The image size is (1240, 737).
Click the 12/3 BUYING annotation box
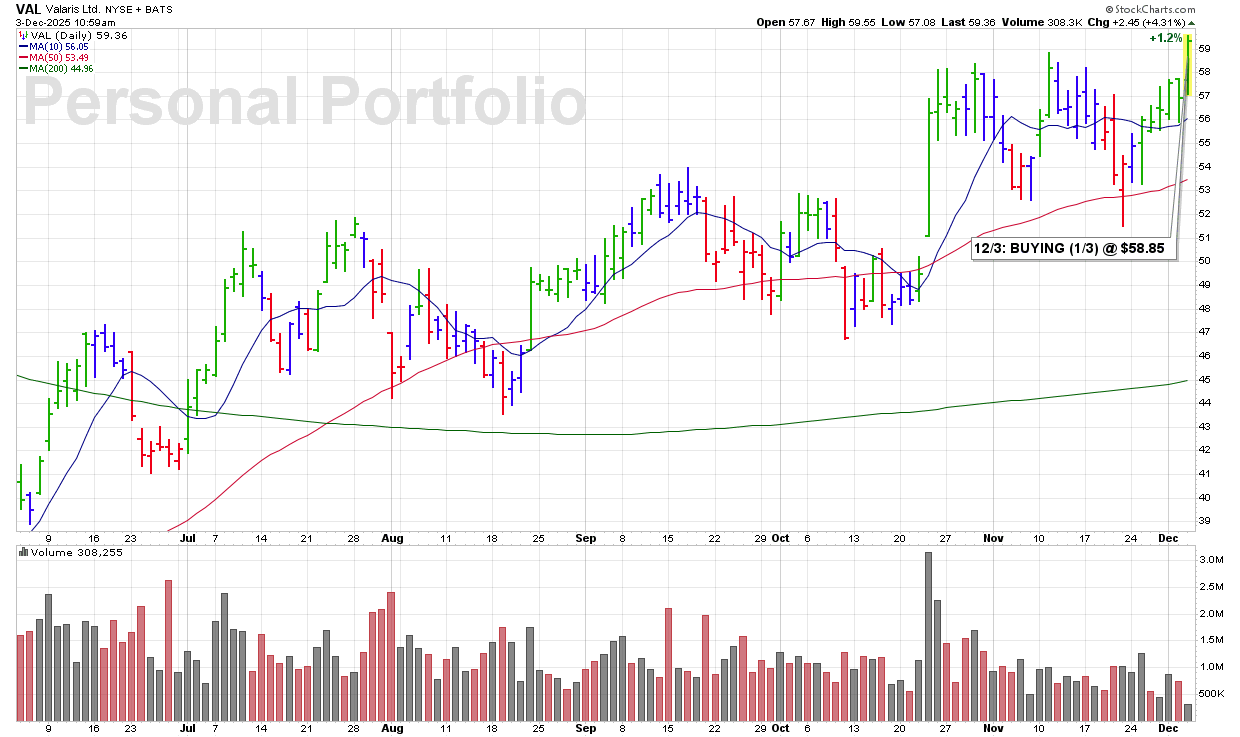tap(1070, 248)
